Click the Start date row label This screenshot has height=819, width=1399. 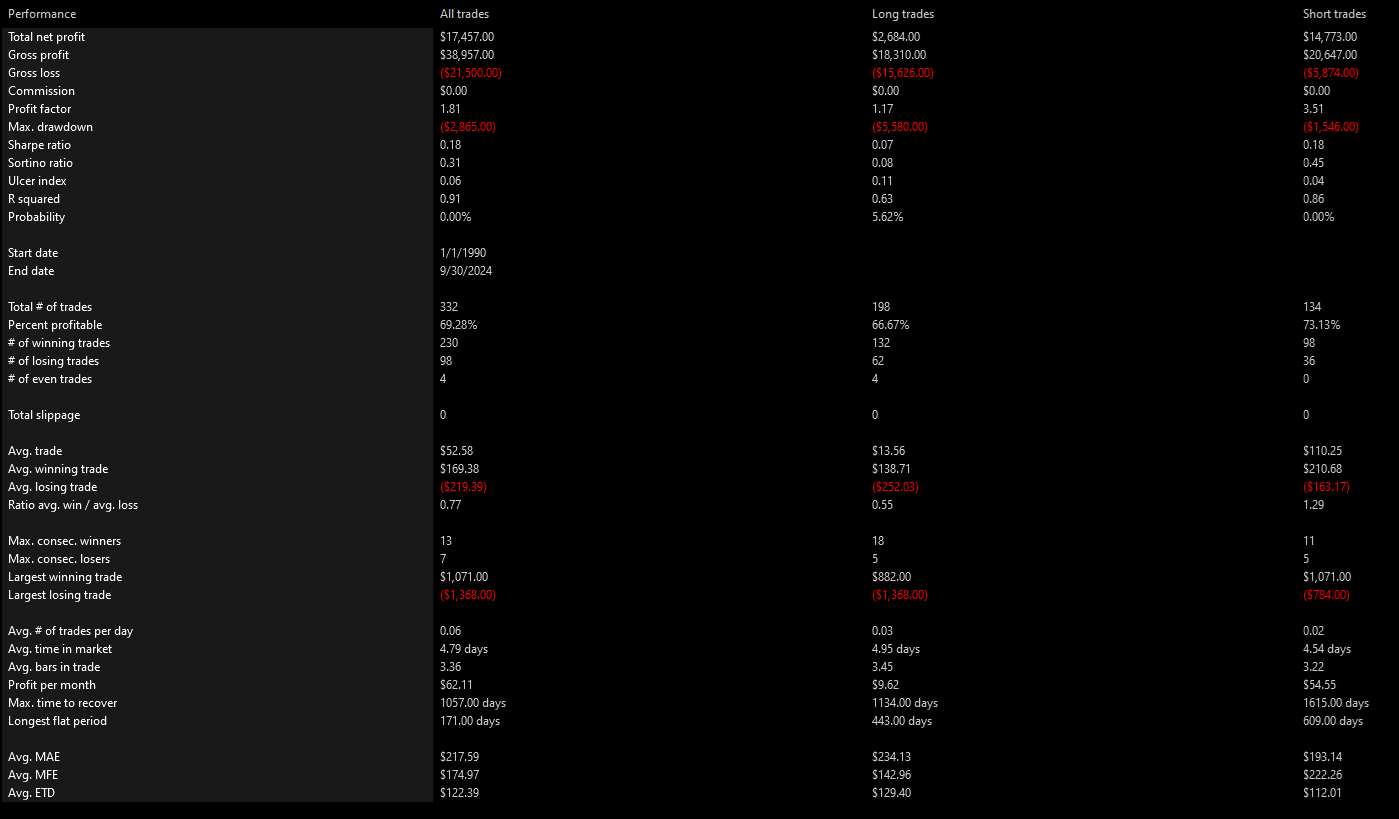click(x=31, y=253)
